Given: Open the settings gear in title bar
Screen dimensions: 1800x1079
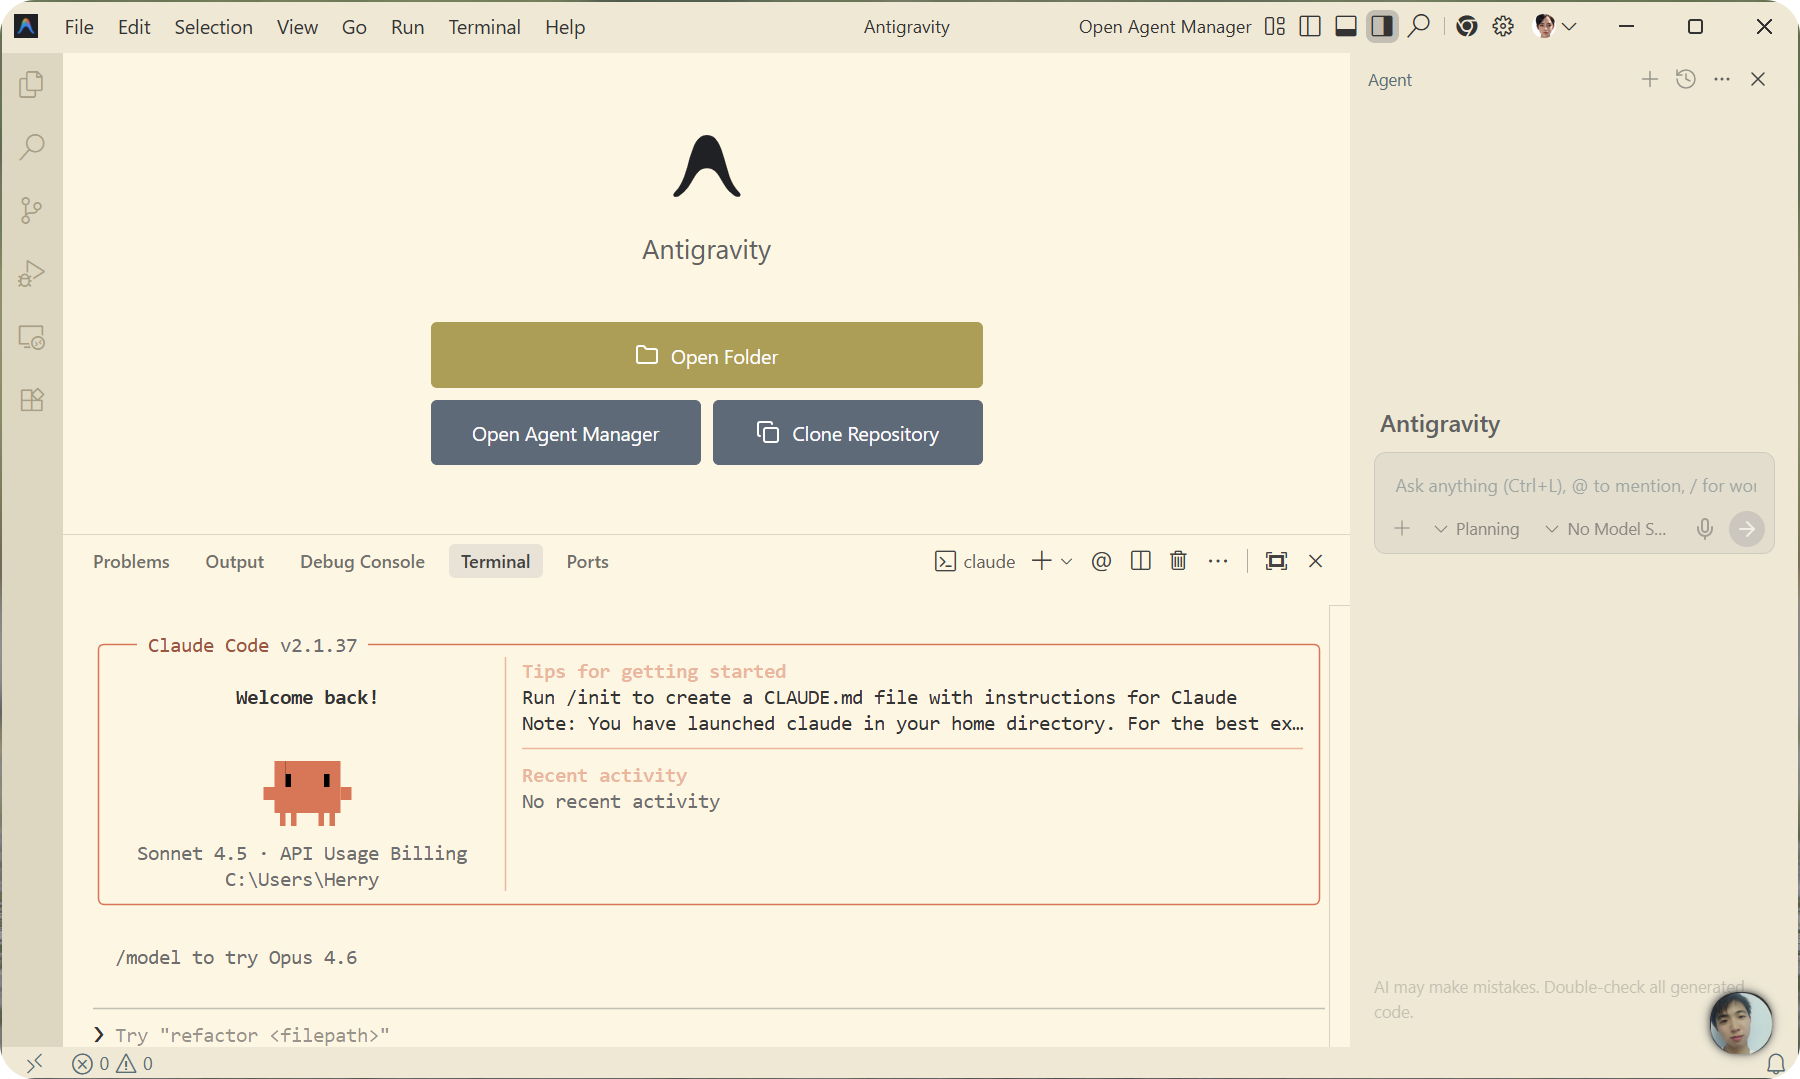Looking at the screenshot, I should pos(1503,27).
